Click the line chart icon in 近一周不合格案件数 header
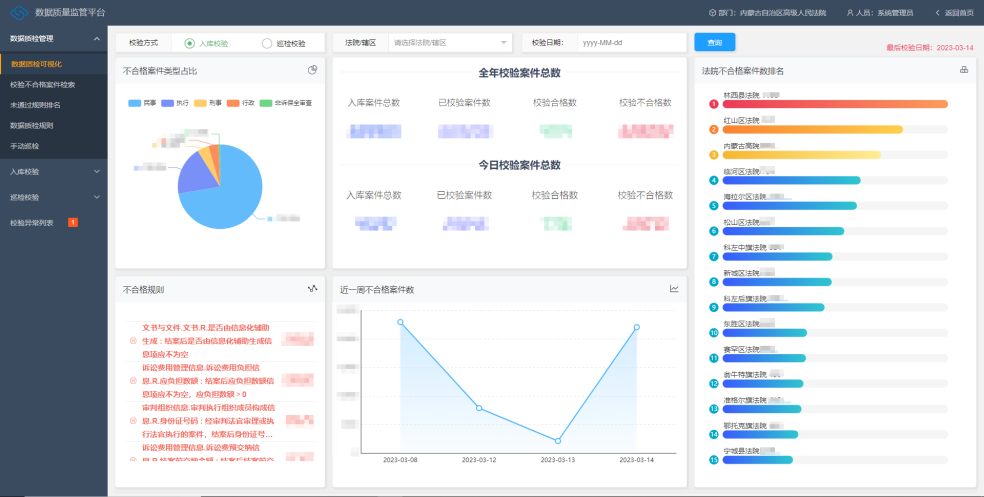Image resolution: width=984 pixels, height=497 pixels. pyautogui.click(x=674, y=288)
